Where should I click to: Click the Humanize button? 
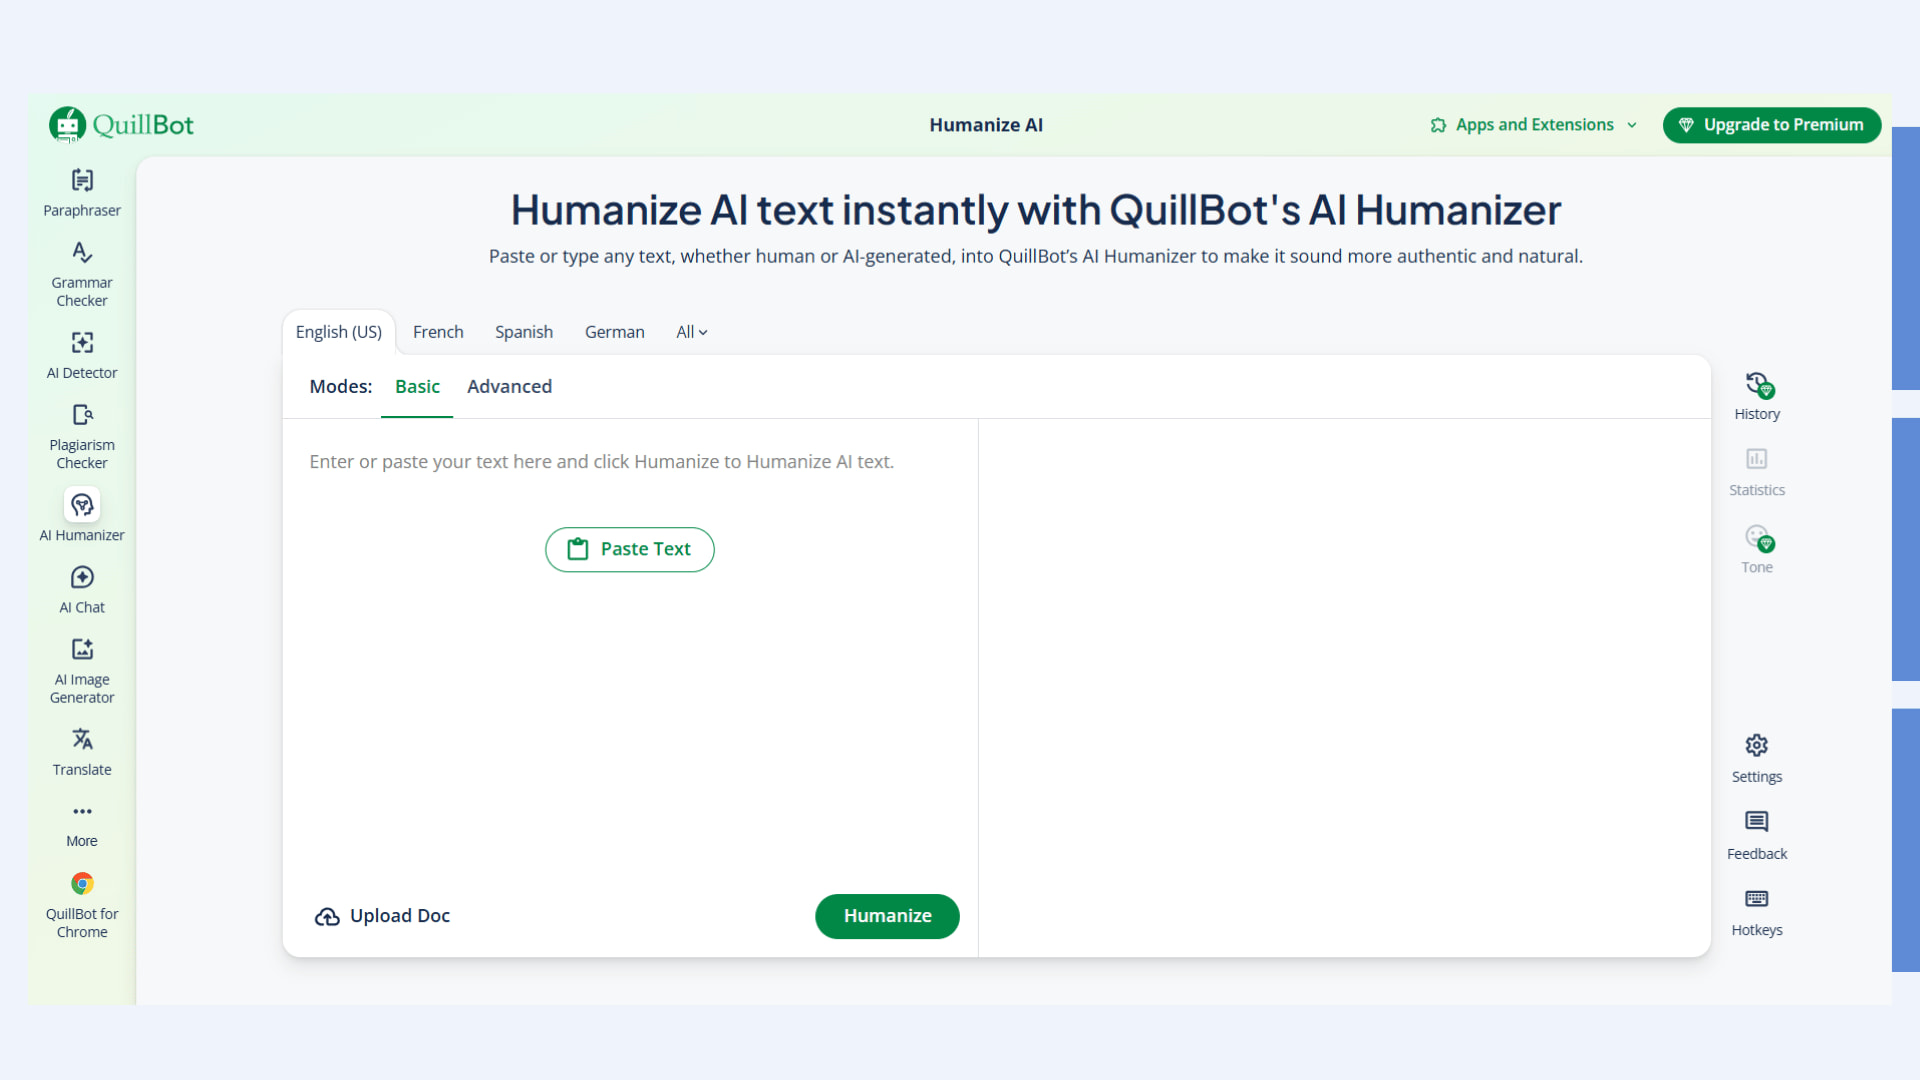click(886, 916)
